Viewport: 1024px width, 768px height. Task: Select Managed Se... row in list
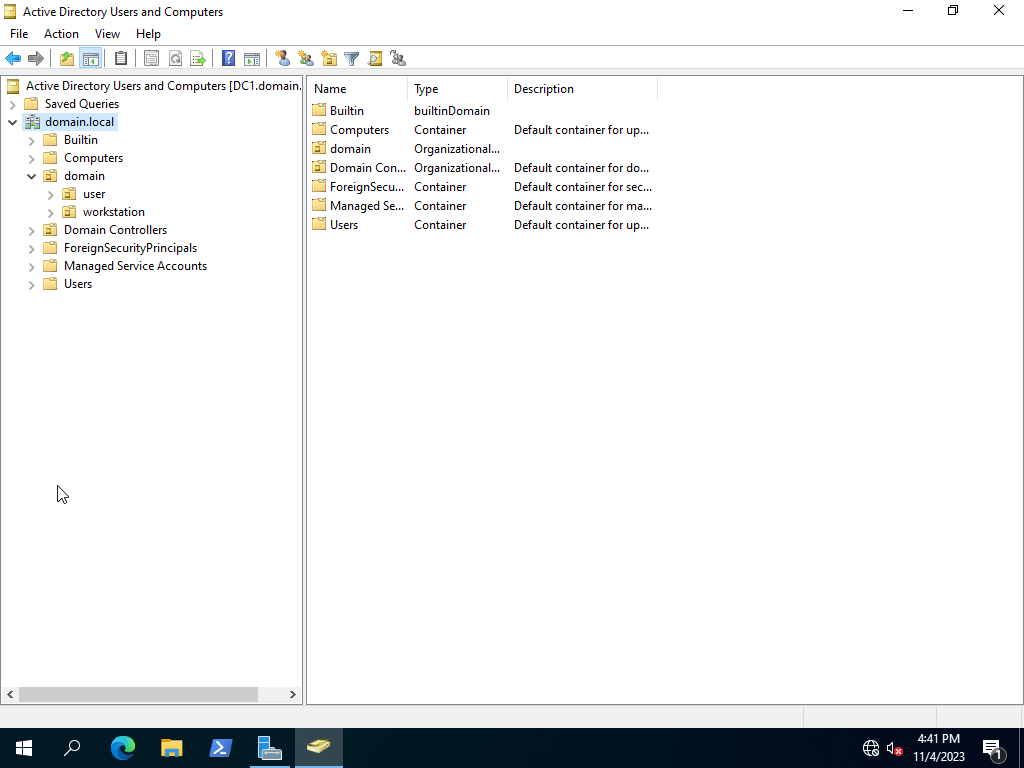pos(483,206)
